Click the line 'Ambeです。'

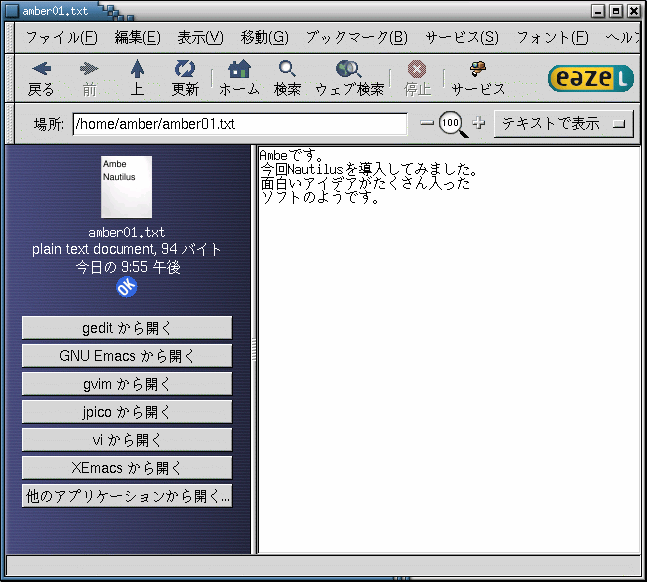(291, 156)
